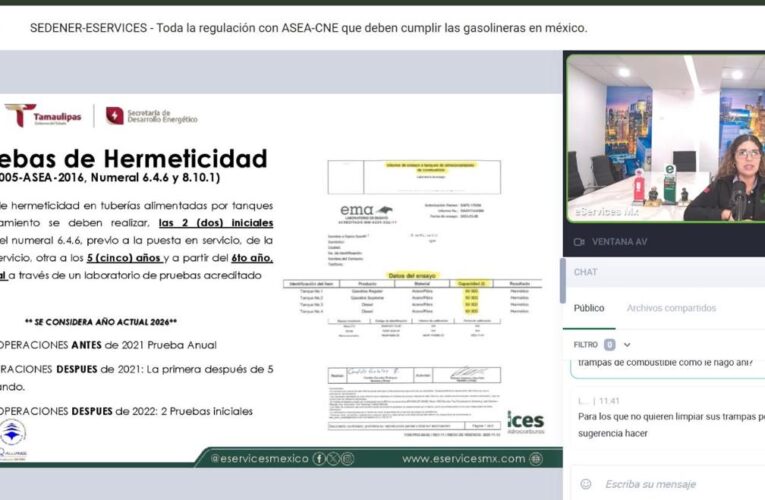Viewport: 765px width, 500px height.
Task: Click the ANTES de 2021 Prueba Anual line
Action: (x=108, y=345)
